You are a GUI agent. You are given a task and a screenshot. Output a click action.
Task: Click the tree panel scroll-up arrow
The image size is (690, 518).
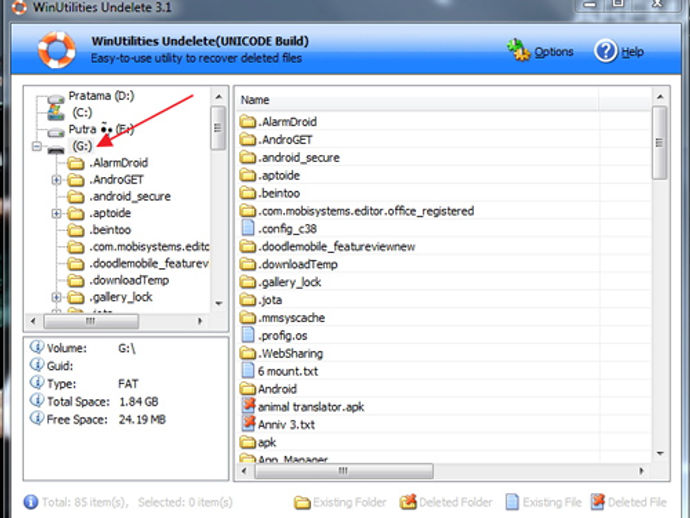pyautogui.click(x=219, y=96)
